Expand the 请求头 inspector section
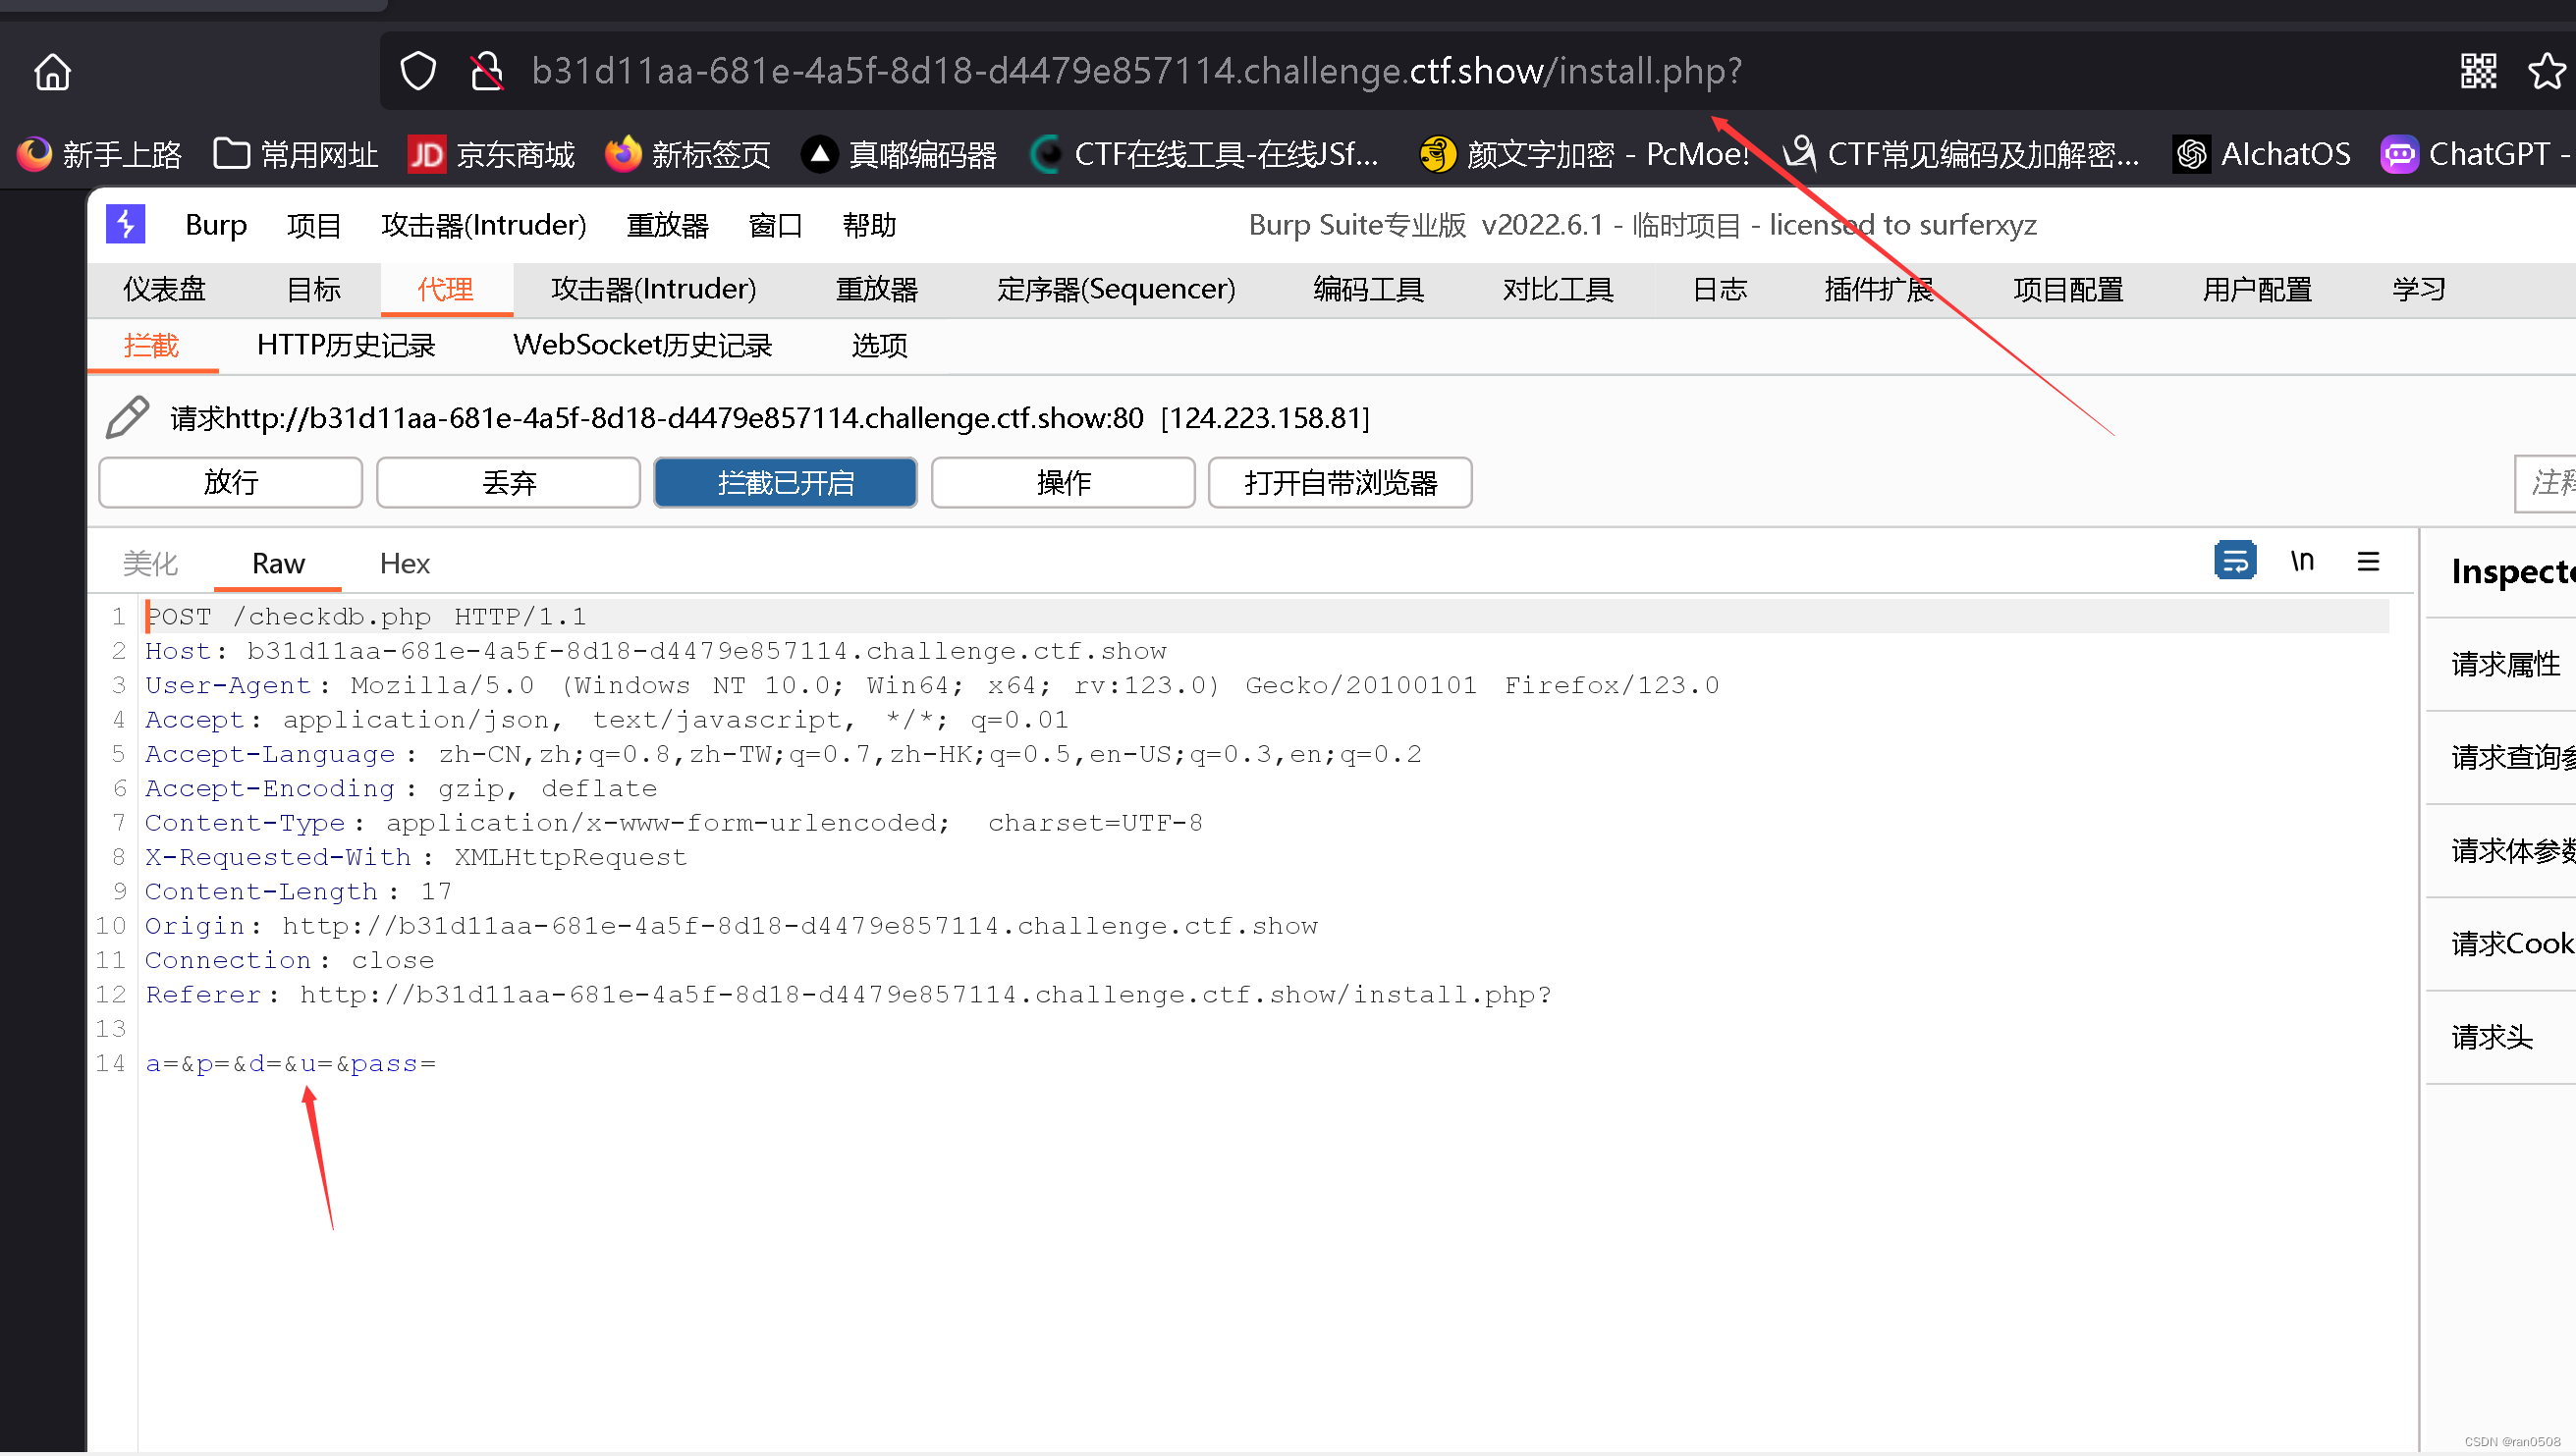2576x1456 pixels. [x=2492, y=1037]
